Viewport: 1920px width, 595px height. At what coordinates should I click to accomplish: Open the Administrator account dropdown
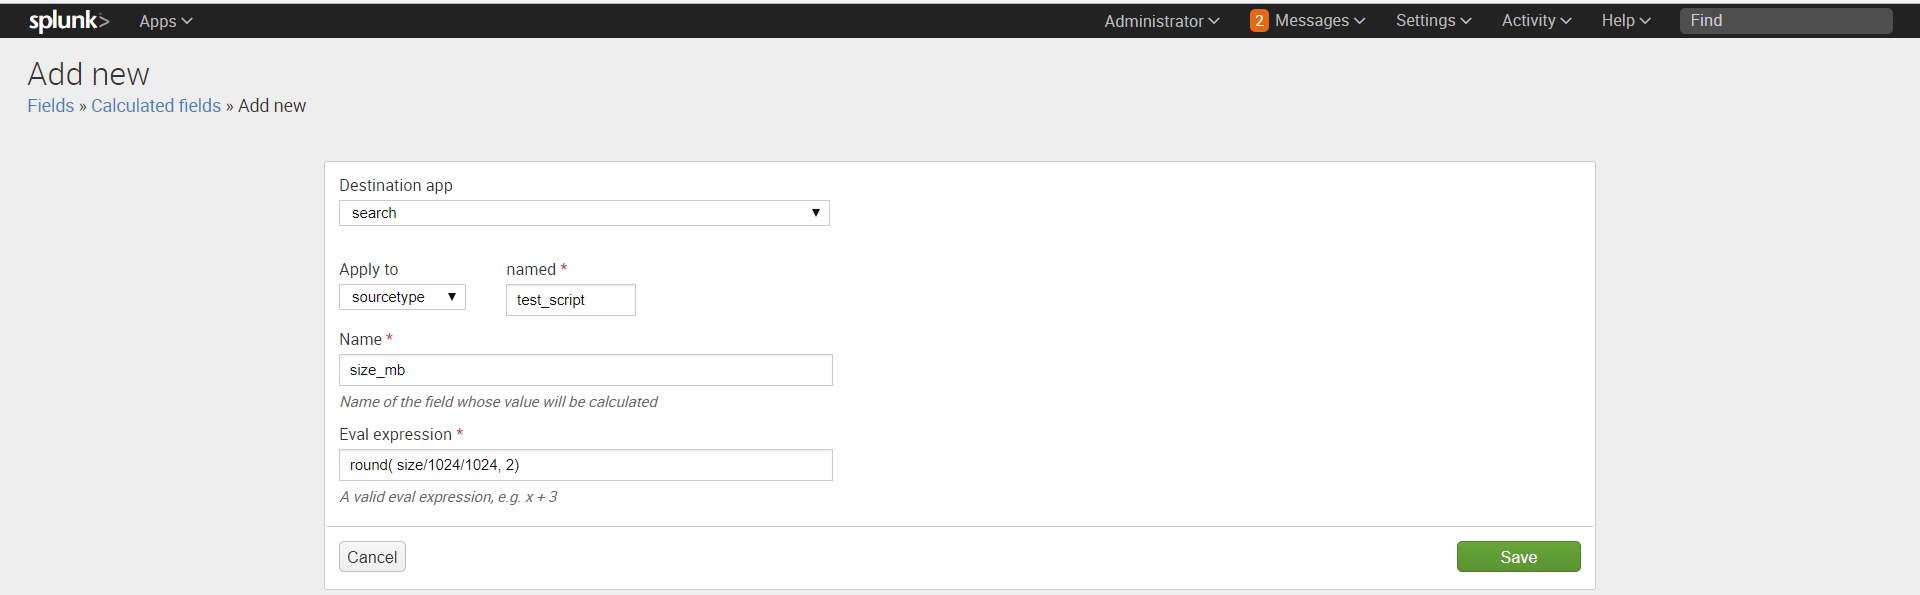coord(1160,20)
